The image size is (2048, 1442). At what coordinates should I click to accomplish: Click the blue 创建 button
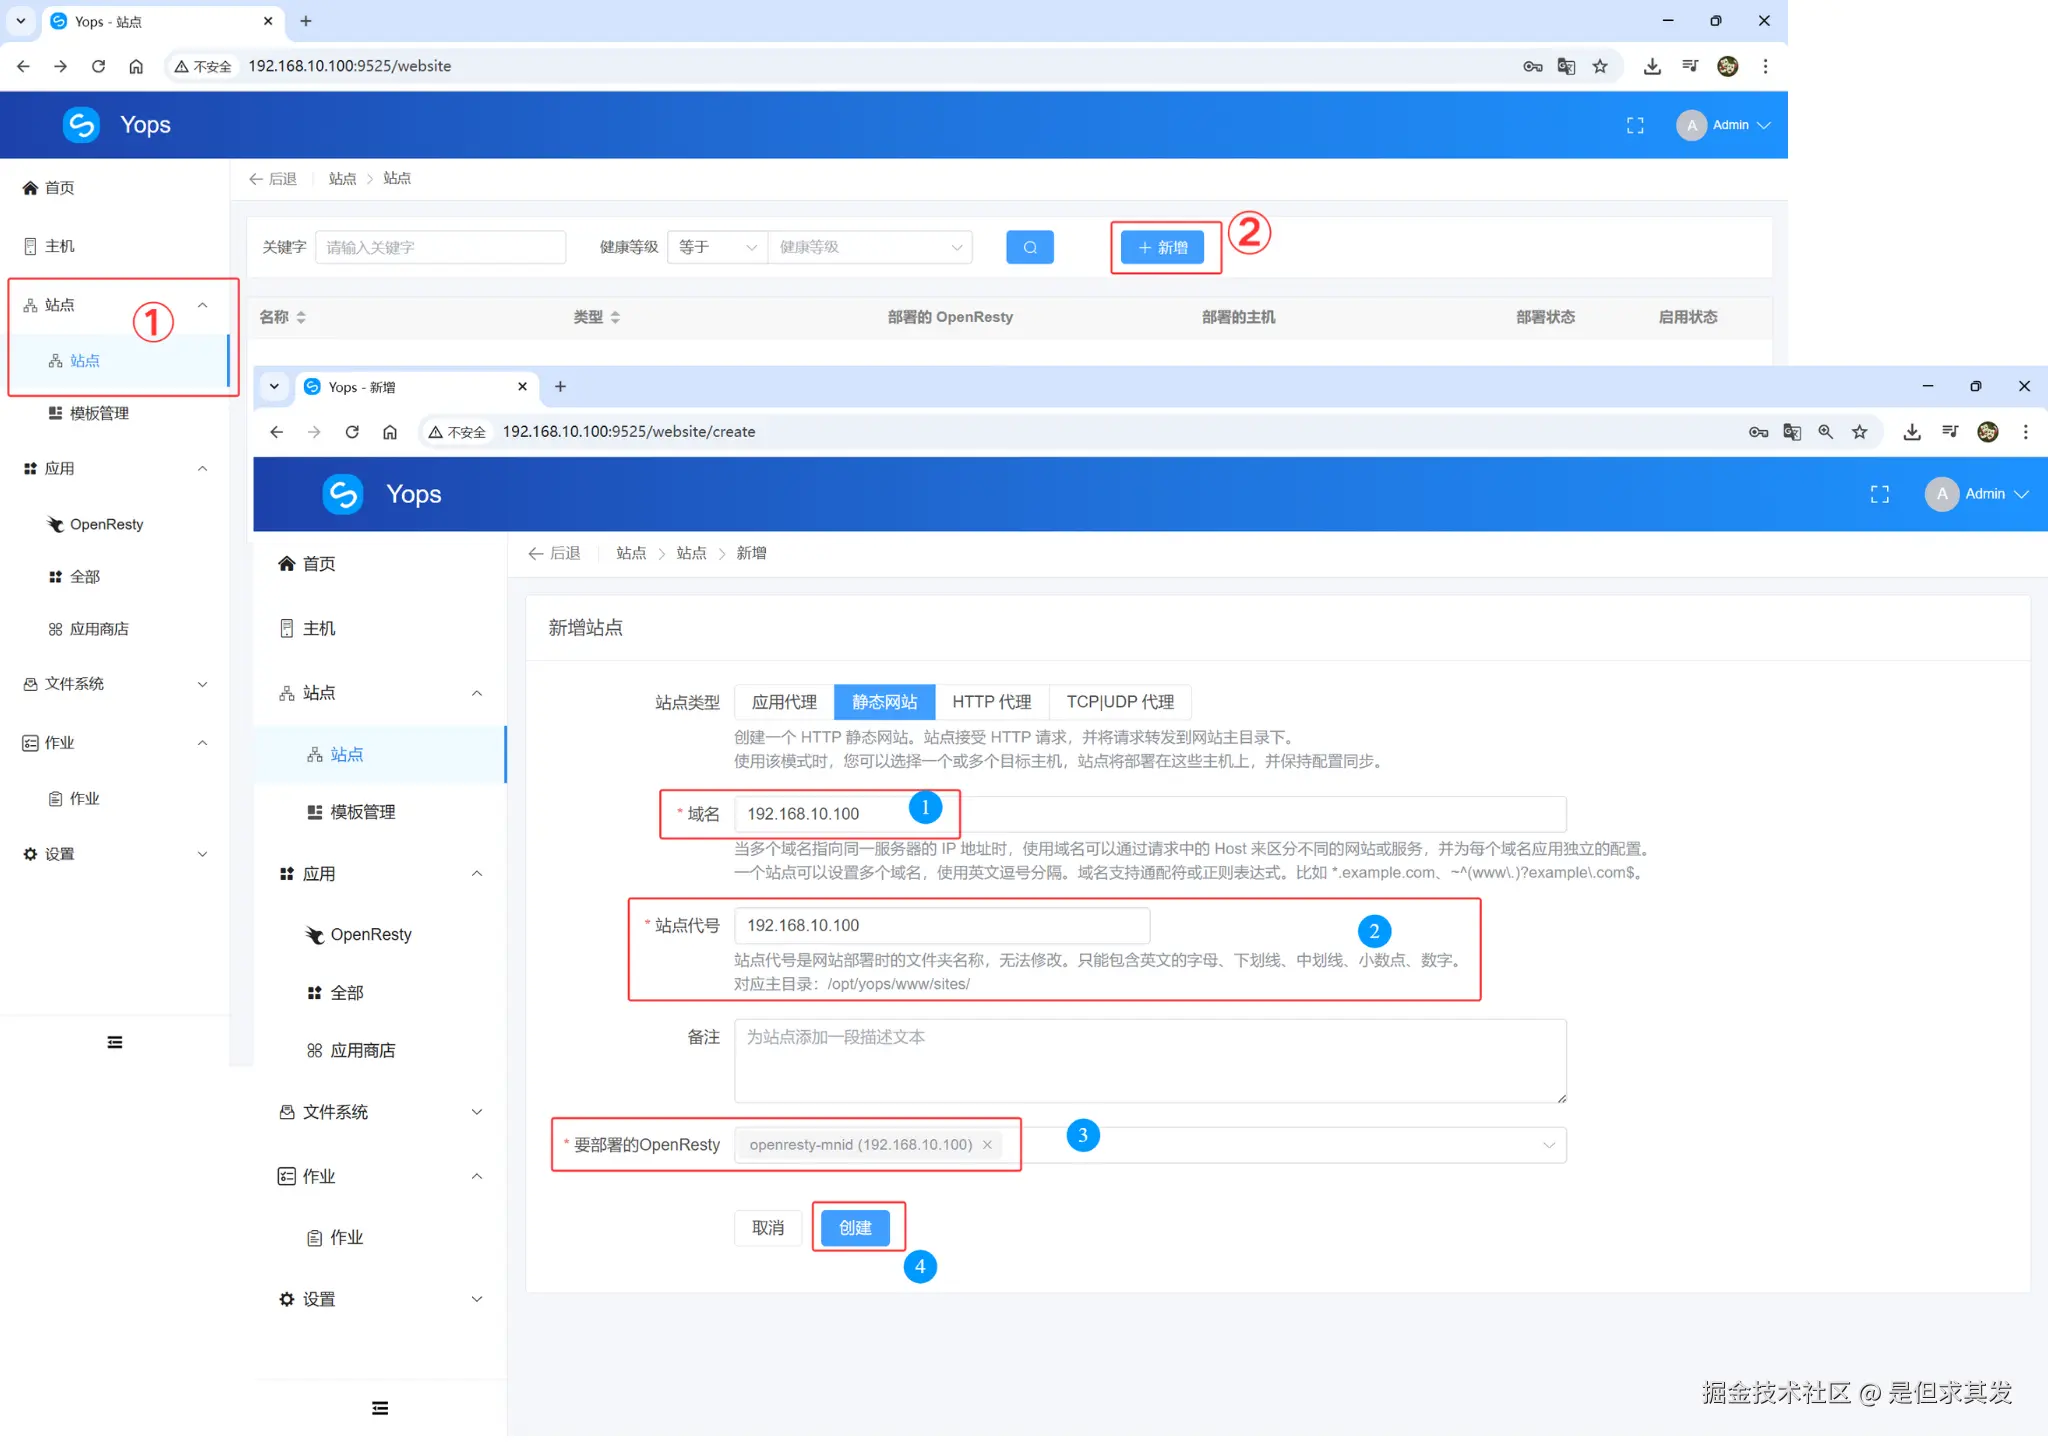point(855,1228)
